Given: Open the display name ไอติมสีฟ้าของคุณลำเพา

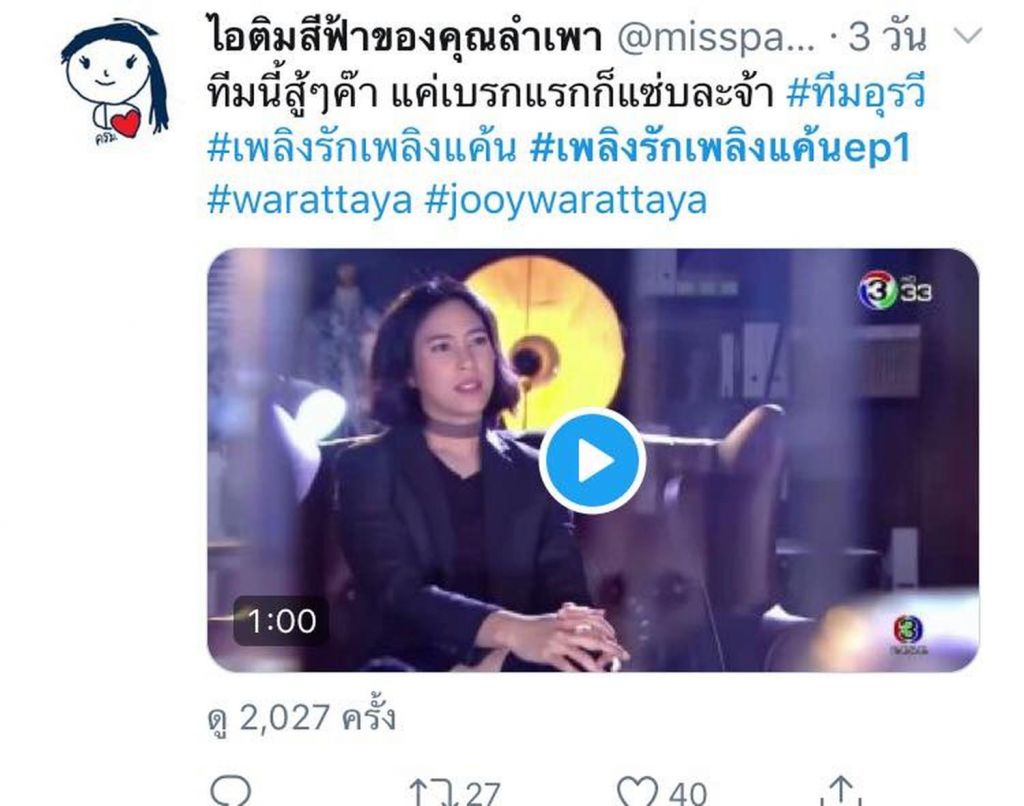Looking at the screenshot, I should (x=406, y=37).
